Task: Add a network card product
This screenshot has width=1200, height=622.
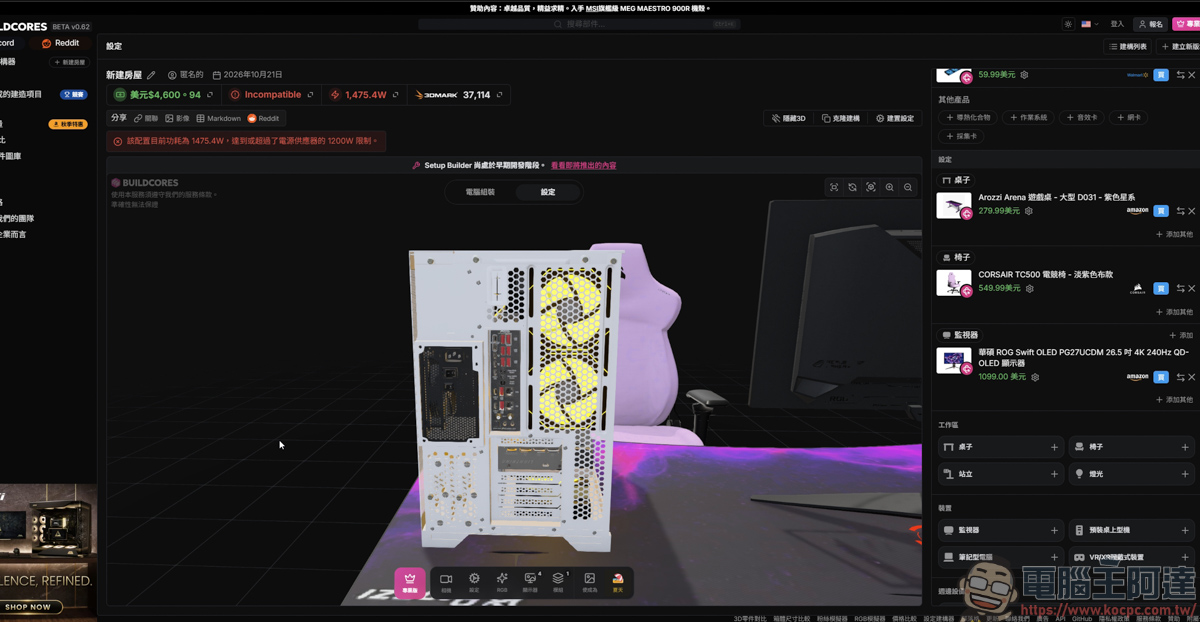Action: point(1127,117)
